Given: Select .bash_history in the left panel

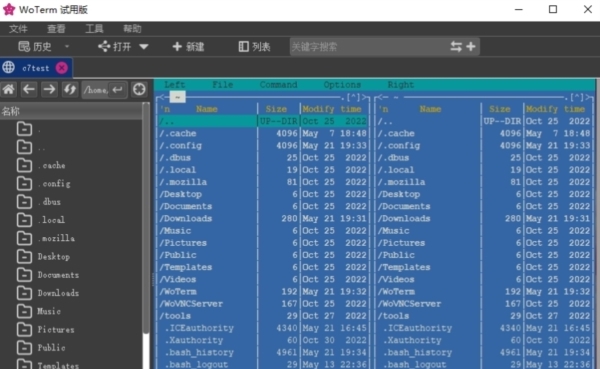Looking at the screenshot, I should click(263, 353).
